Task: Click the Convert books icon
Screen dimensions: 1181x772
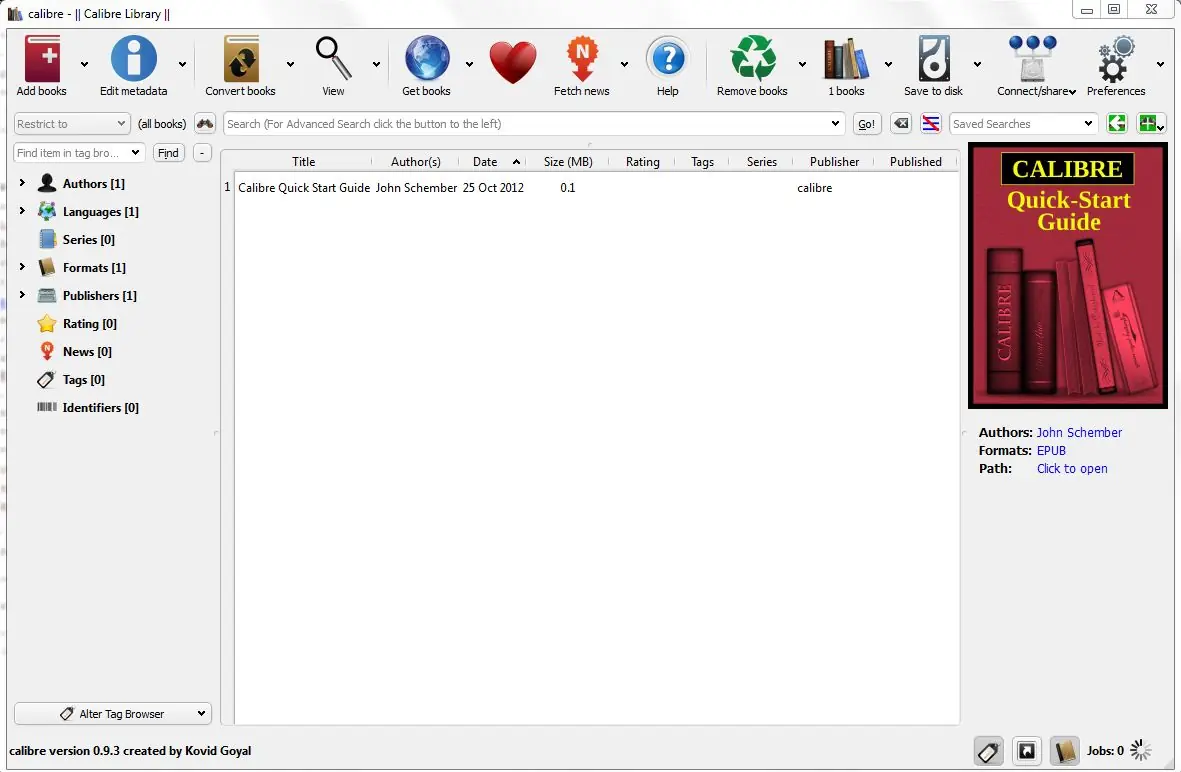Action: [241, 59]
